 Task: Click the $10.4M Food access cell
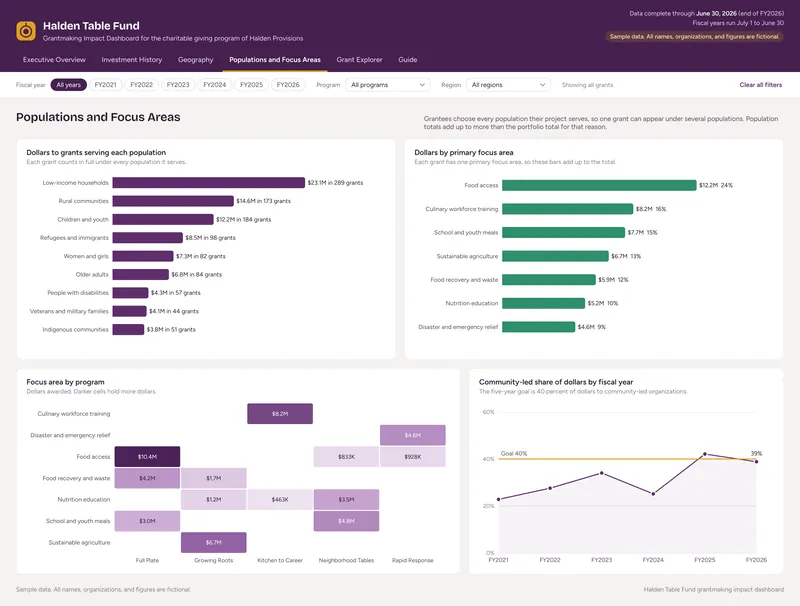tap(147, 457)
